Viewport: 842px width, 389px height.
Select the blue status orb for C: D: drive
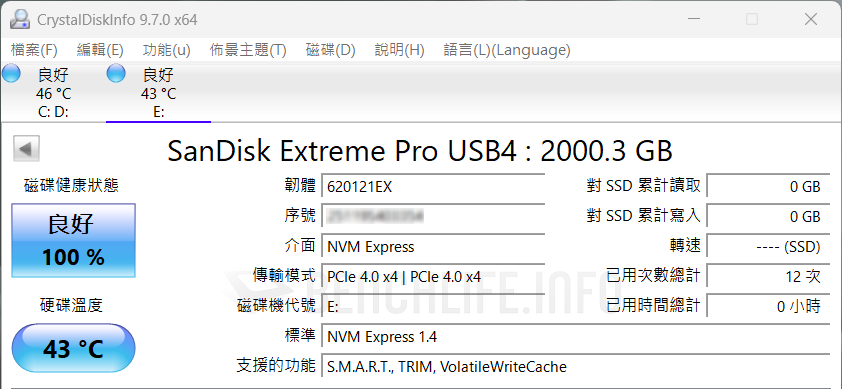(x=11, y=74)
